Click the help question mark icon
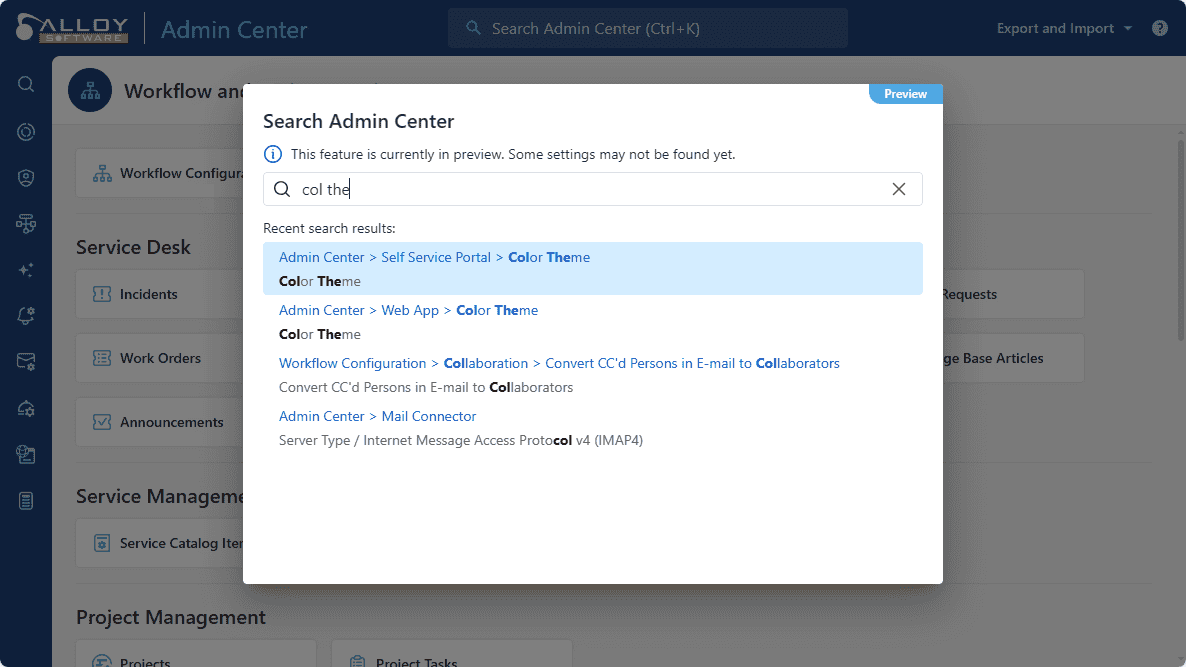Screen dimensions: 1186x667 coord(1160,28)
